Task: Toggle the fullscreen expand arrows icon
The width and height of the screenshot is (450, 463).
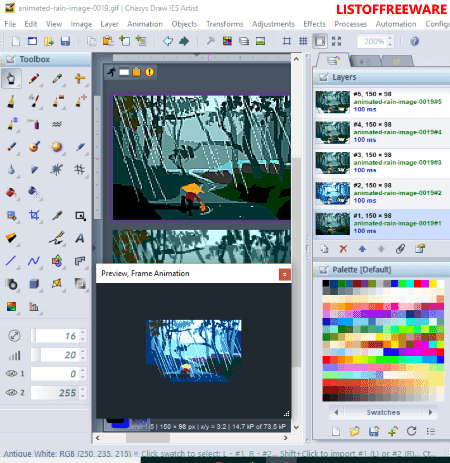Action: [x=337, y=41]
